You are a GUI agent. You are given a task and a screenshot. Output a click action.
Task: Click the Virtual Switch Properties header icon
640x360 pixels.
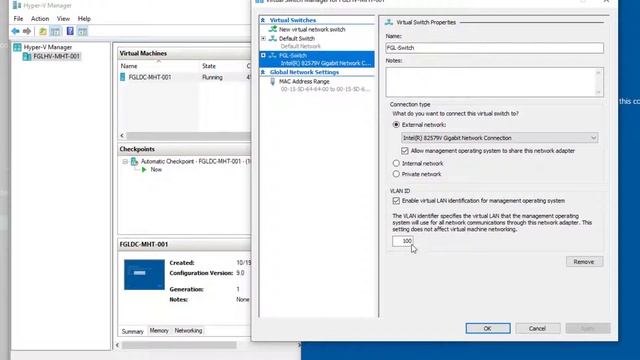(x=389, y=22)
